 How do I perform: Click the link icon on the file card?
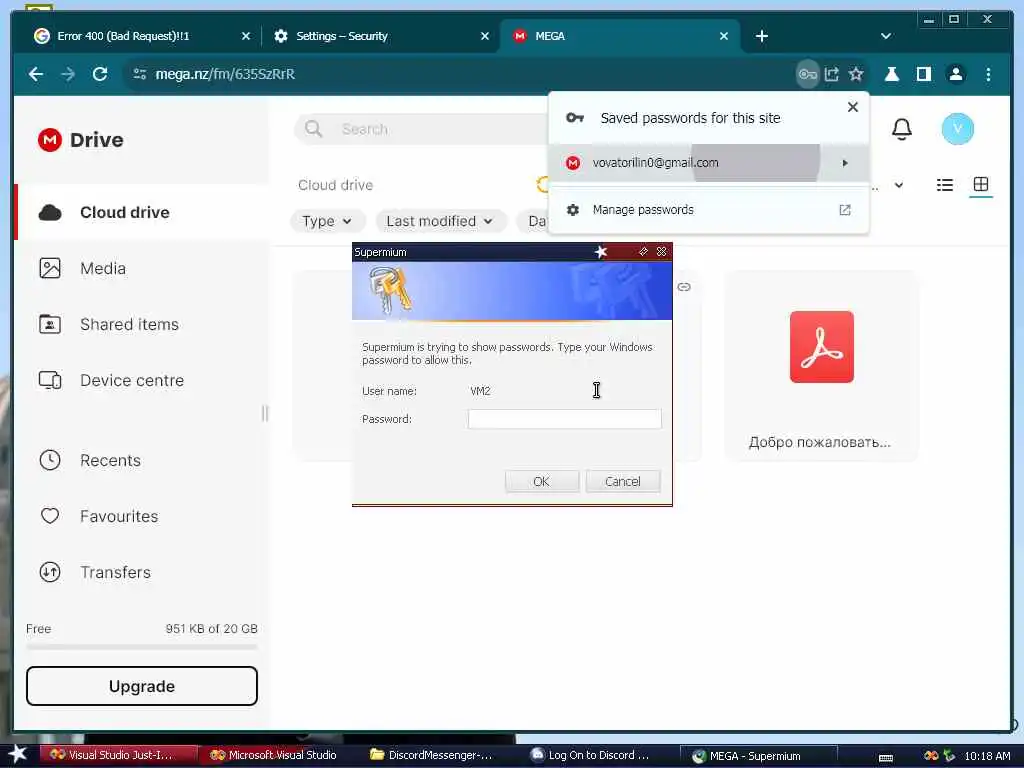(x=684, y=287)
